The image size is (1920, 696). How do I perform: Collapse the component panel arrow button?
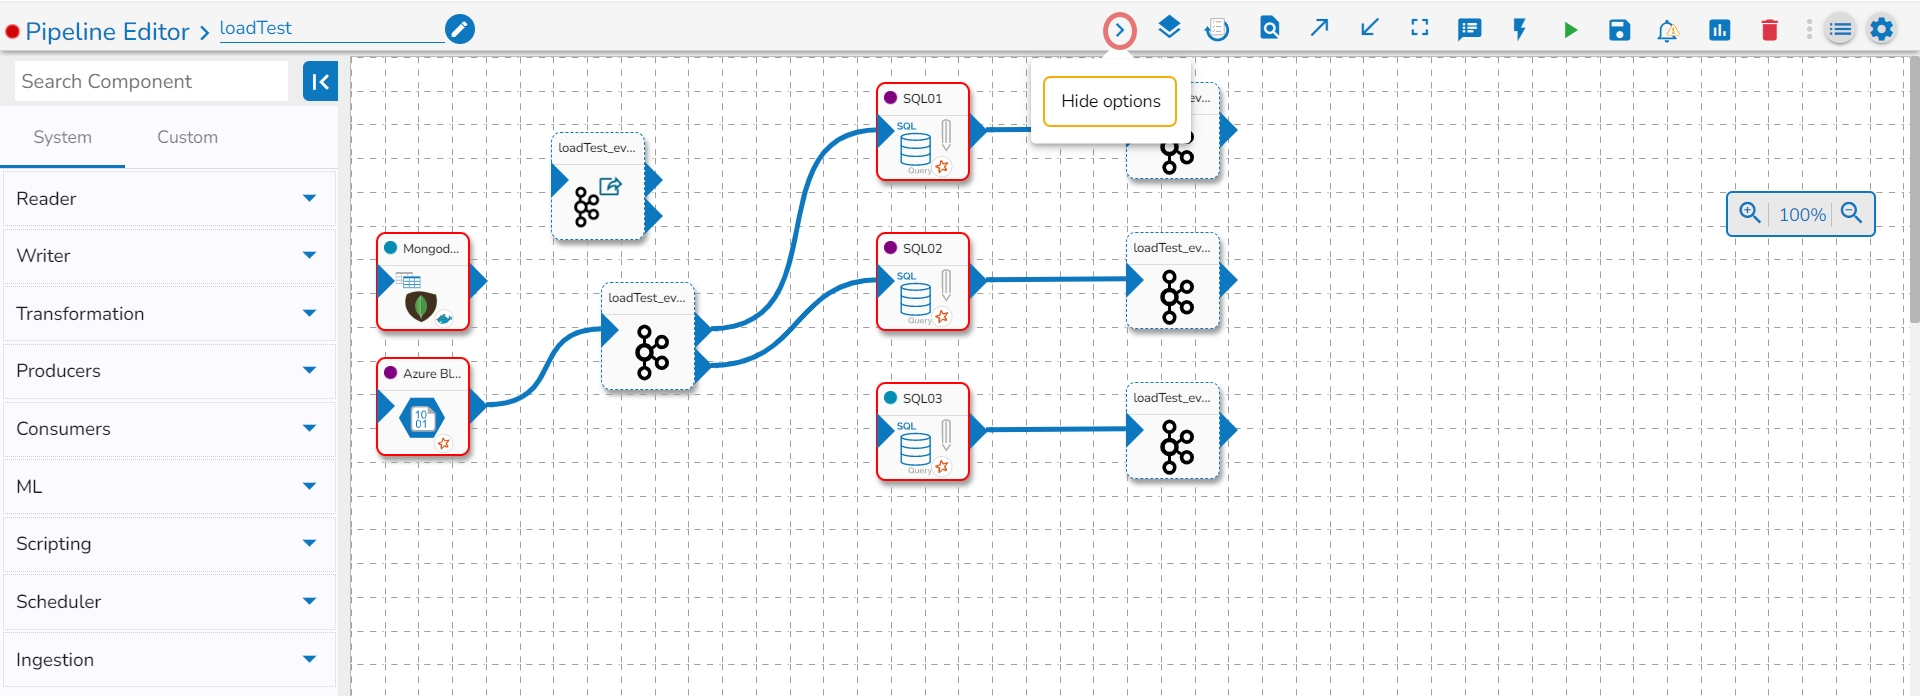pyautogui.click(x=320, y=82)
